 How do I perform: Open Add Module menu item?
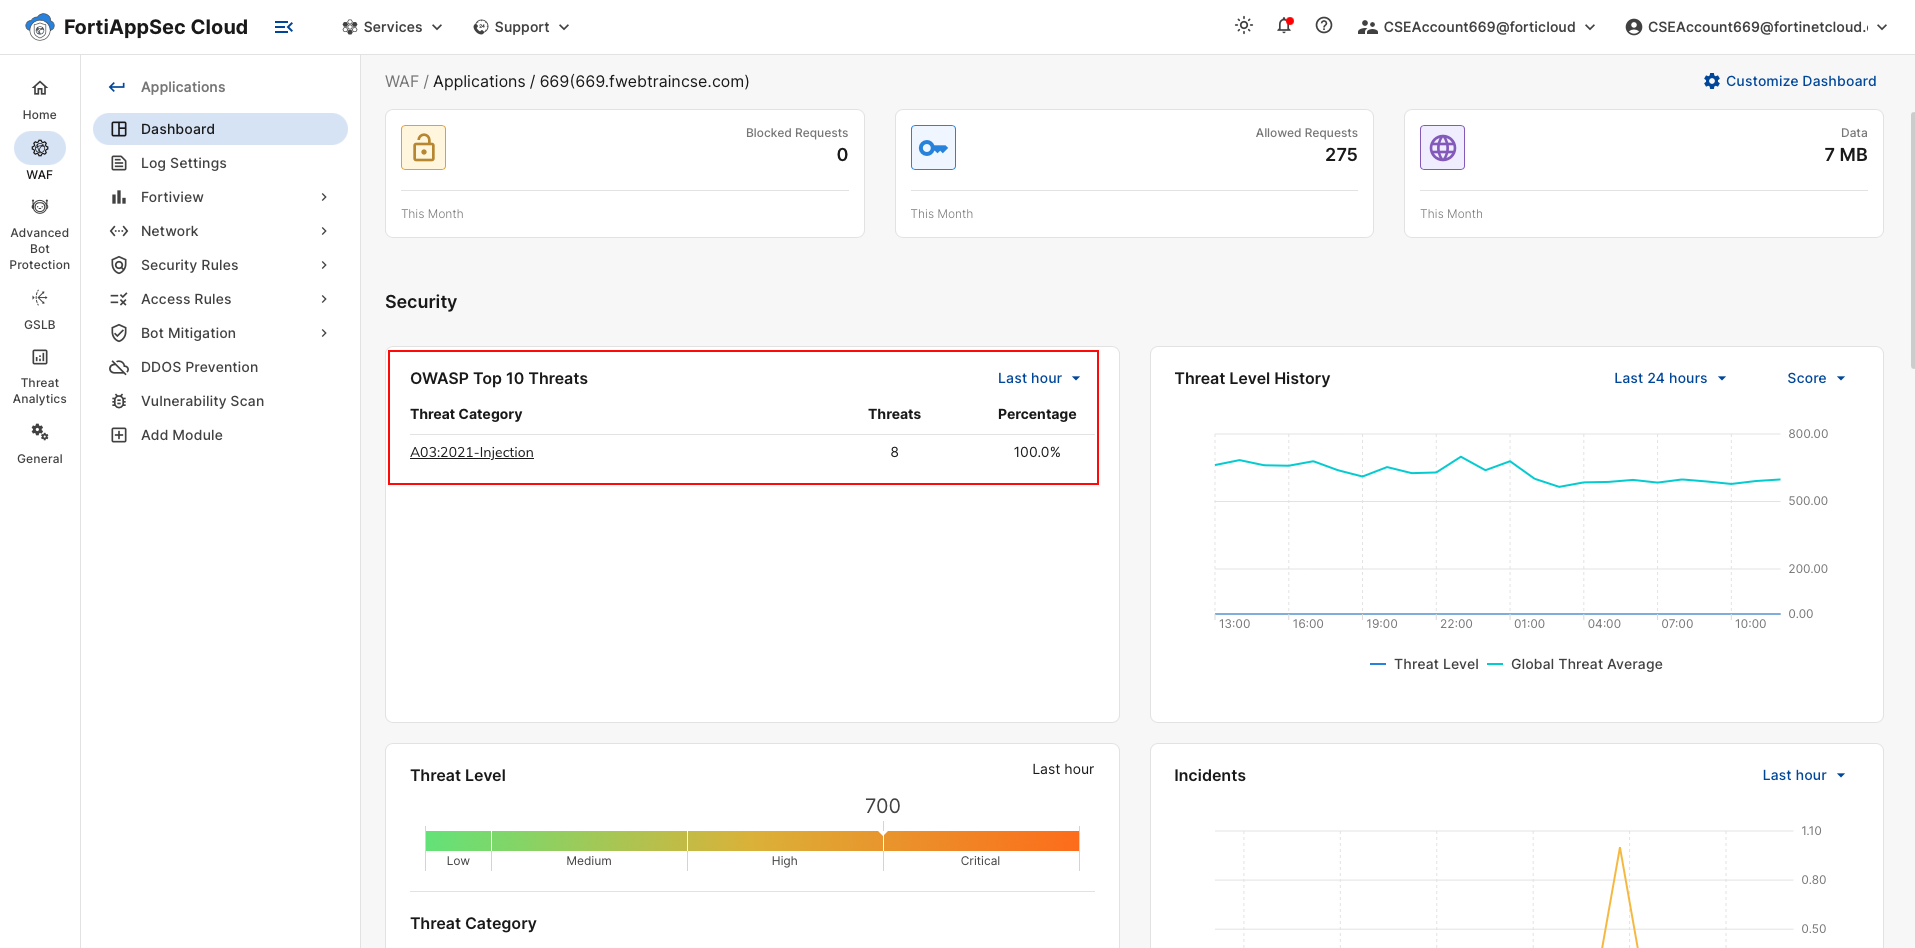pyautogui.click(x=220, y=435)
